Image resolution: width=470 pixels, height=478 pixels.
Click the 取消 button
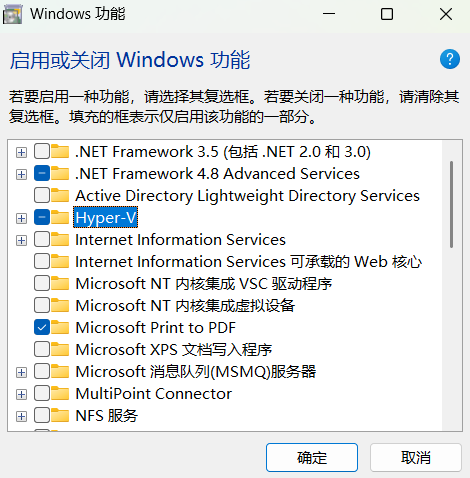(x=416, y=457)
